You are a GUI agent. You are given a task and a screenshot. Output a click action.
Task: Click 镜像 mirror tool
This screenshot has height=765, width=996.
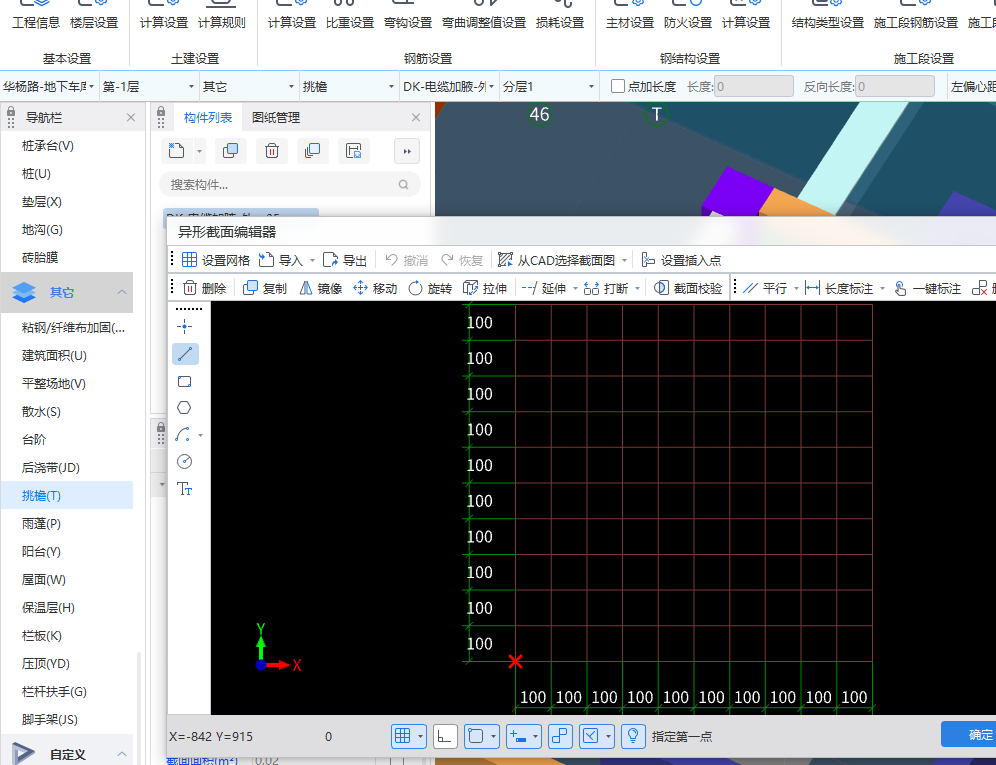[x=321, y=288]
